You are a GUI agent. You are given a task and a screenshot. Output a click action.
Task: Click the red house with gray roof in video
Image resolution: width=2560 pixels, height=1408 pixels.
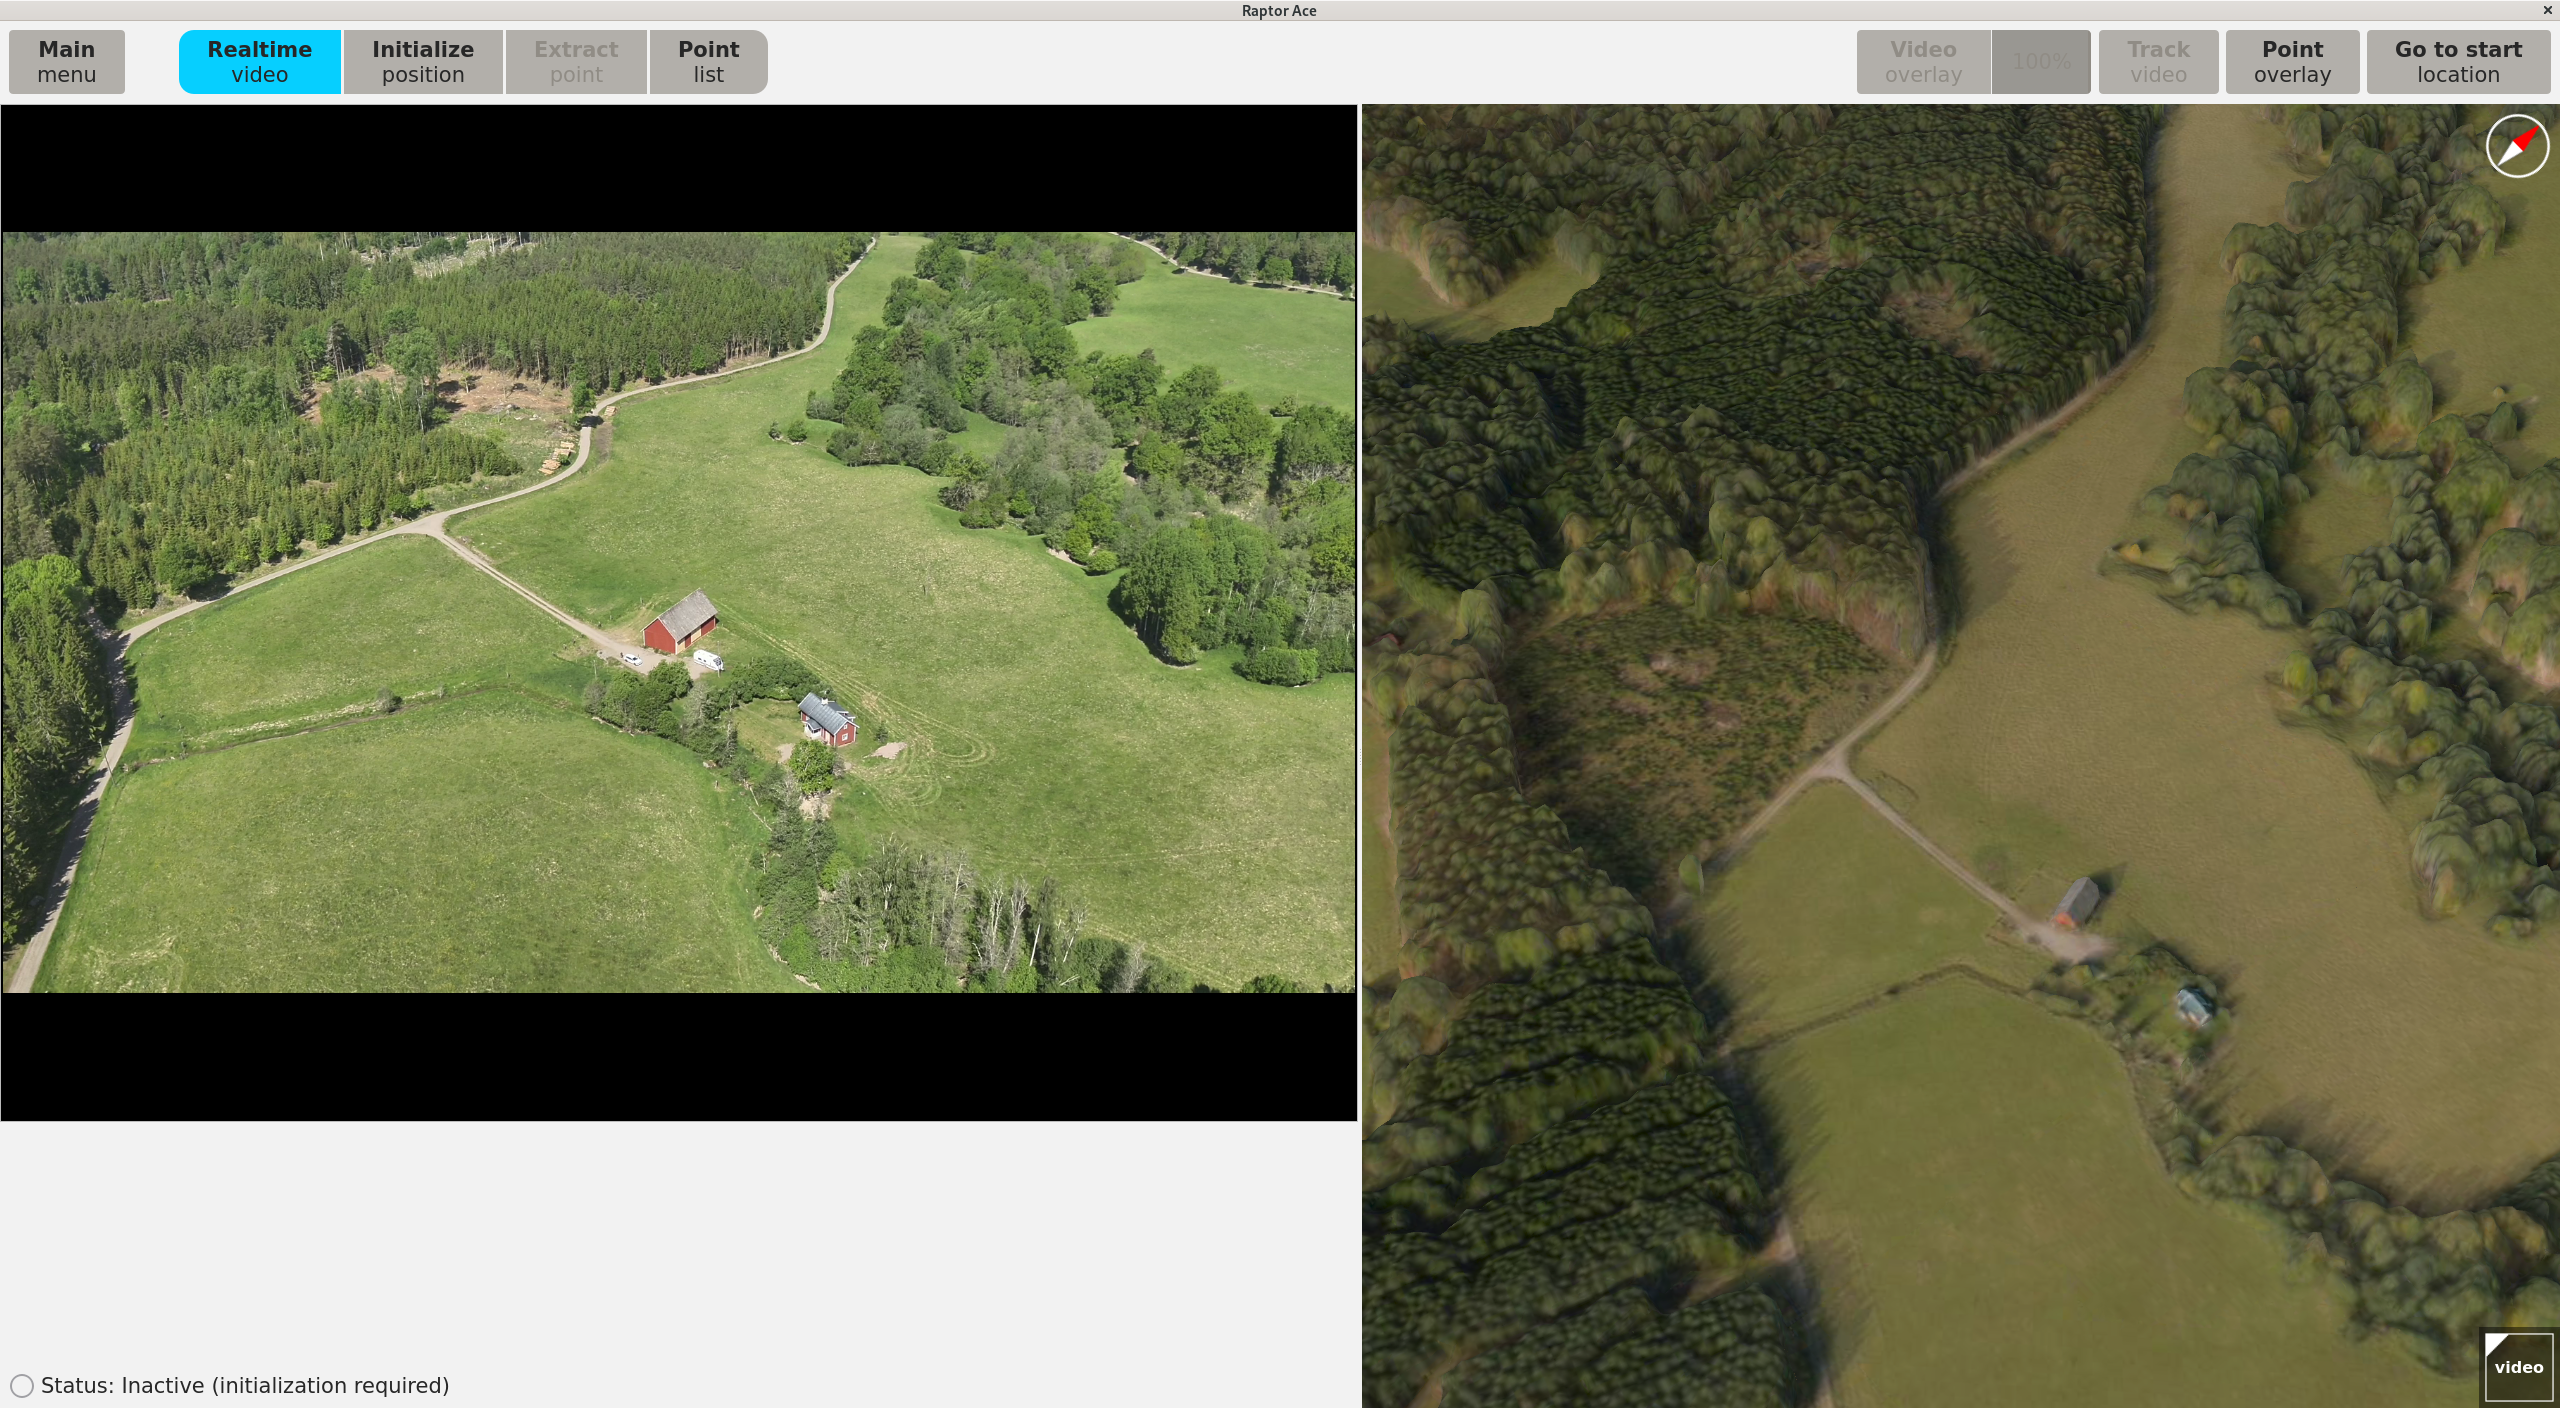pos(828,721)
